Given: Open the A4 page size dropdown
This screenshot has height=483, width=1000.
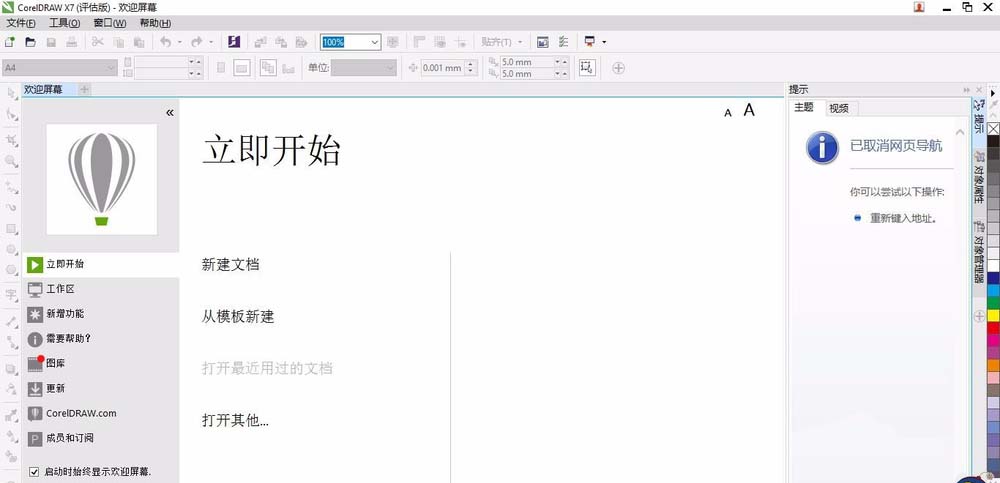Looking at the screenshot, I should point(112,67).
